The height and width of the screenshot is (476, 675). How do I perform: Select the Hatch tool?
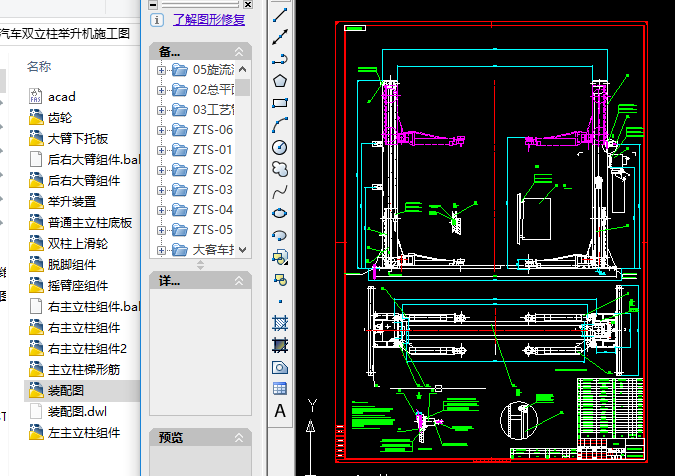(280, 323)
